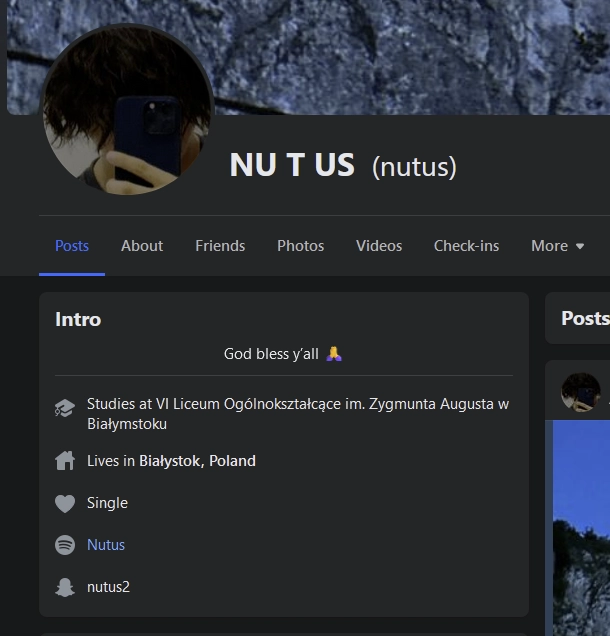
Task: Click the praying hands emoji in bio
Action: 334,354
